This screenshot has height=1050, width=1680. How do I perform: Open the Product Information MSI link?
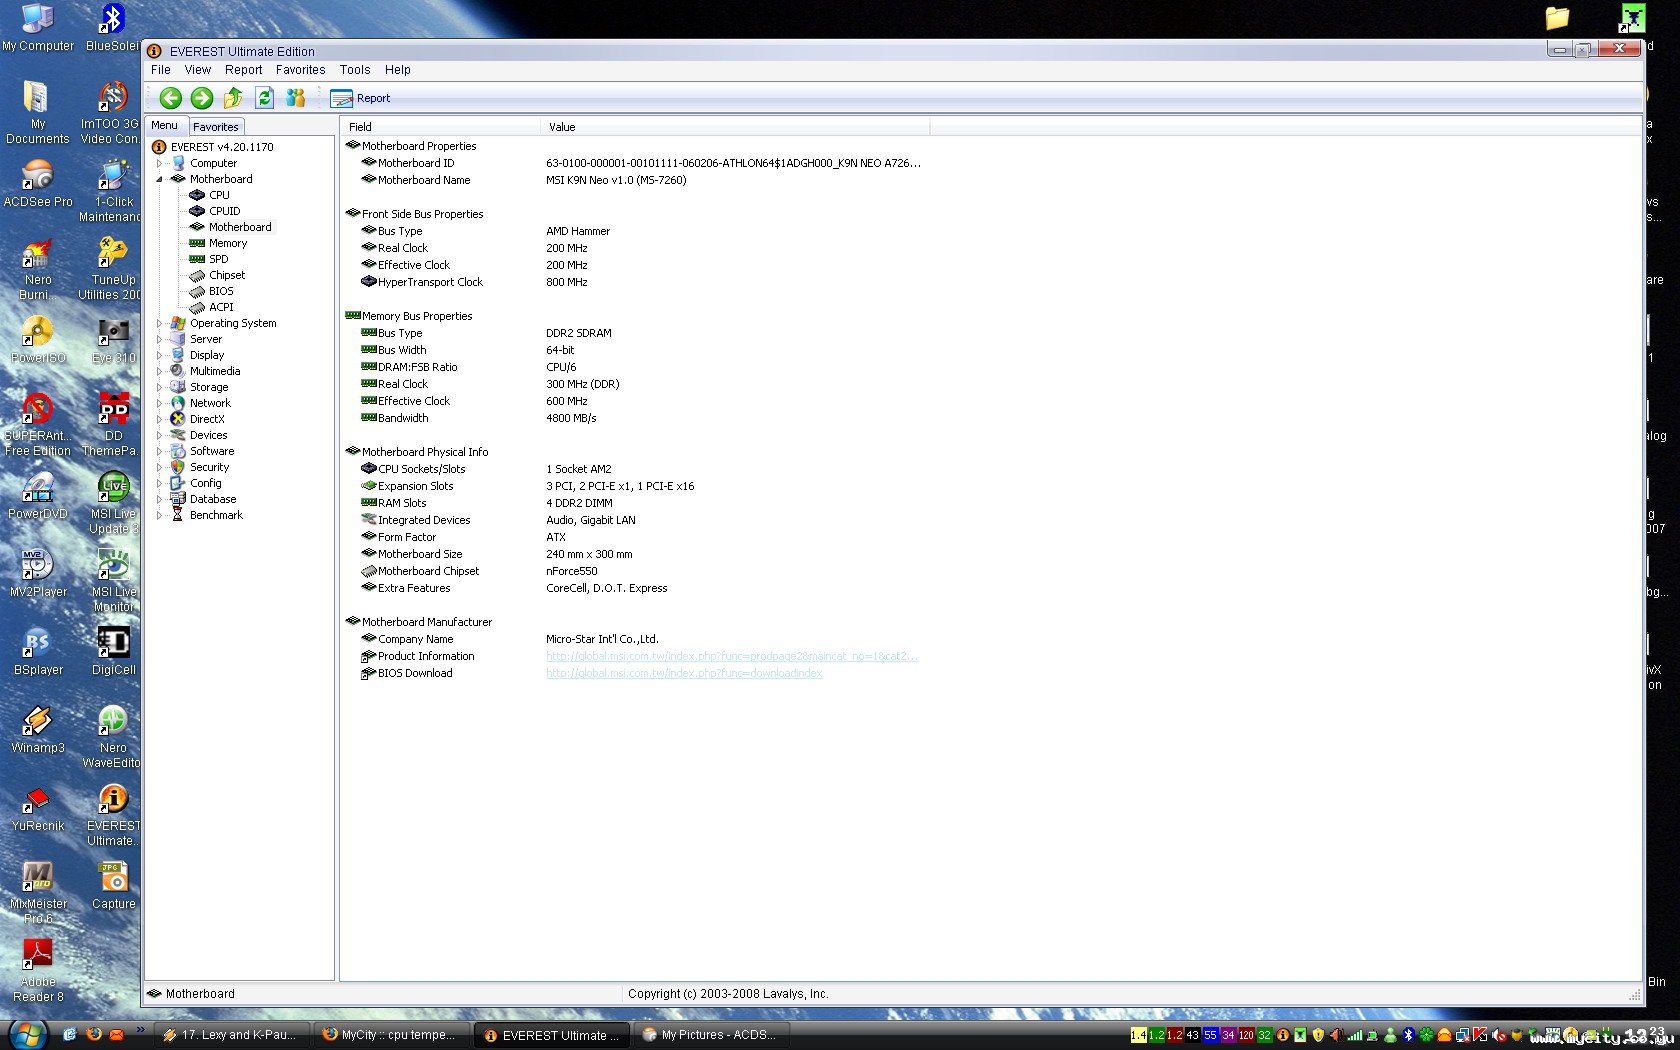[731, 656]
